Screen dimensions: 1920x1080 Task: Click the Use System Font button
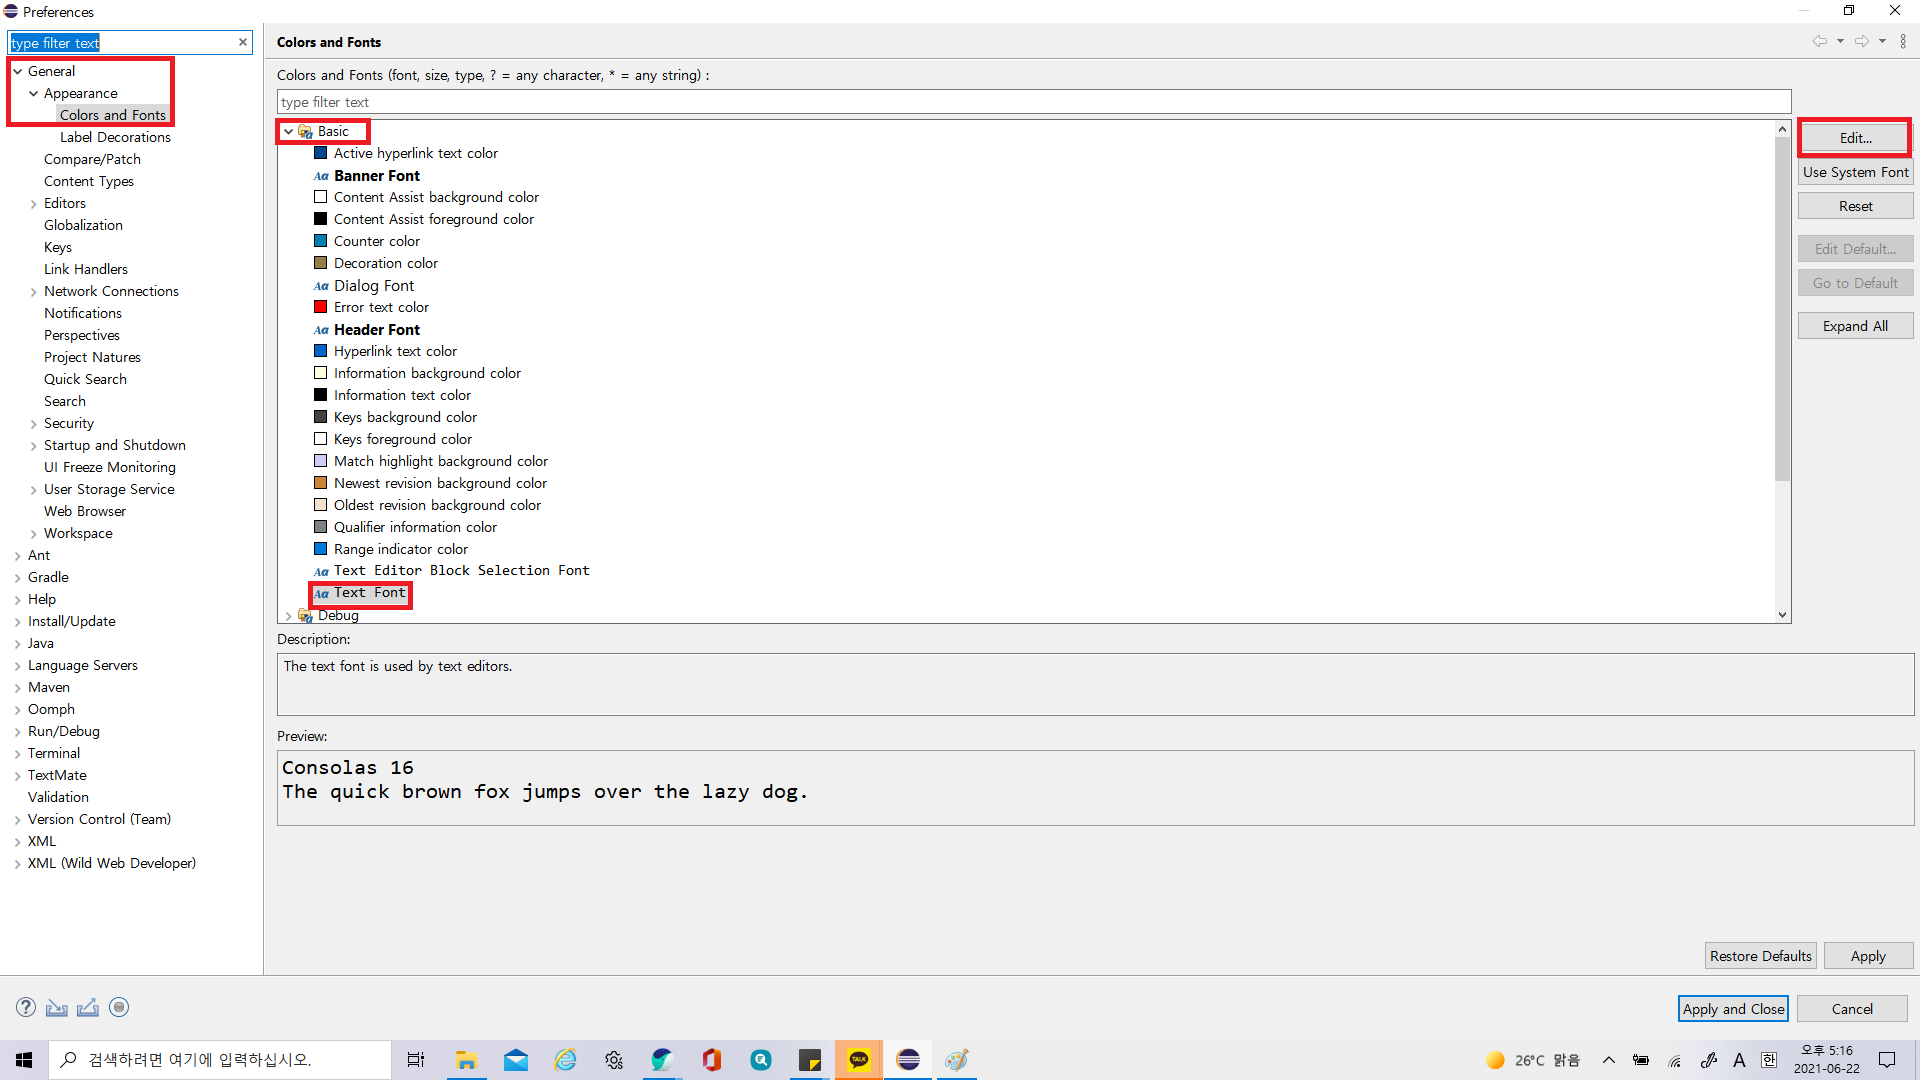tap(1855, 172)
